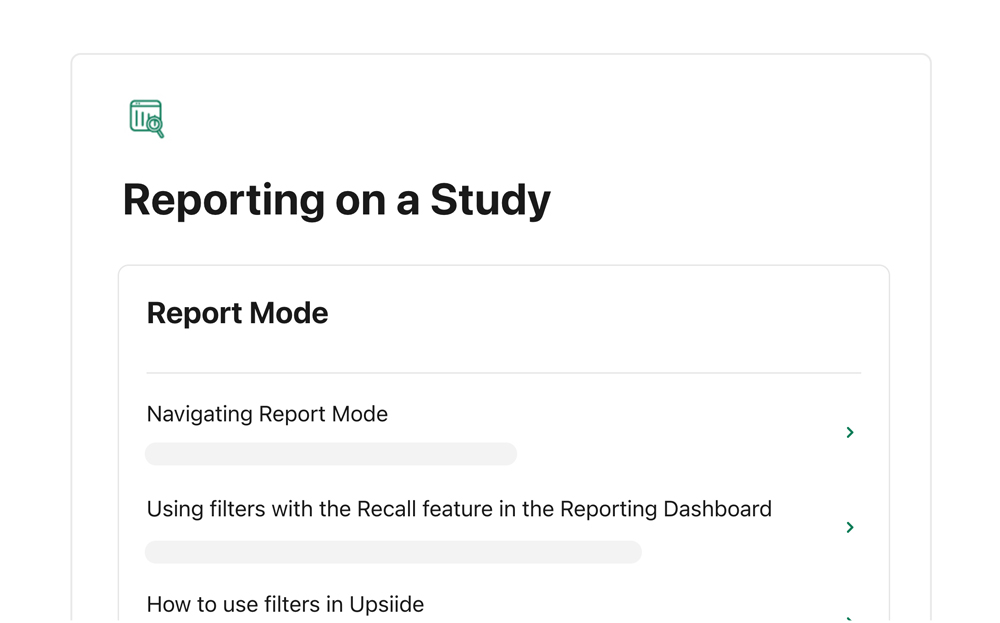The image size is (1000, 623).
Task: Click the gray bar under the Recall feature article
Action: click(x=393, y=552)
